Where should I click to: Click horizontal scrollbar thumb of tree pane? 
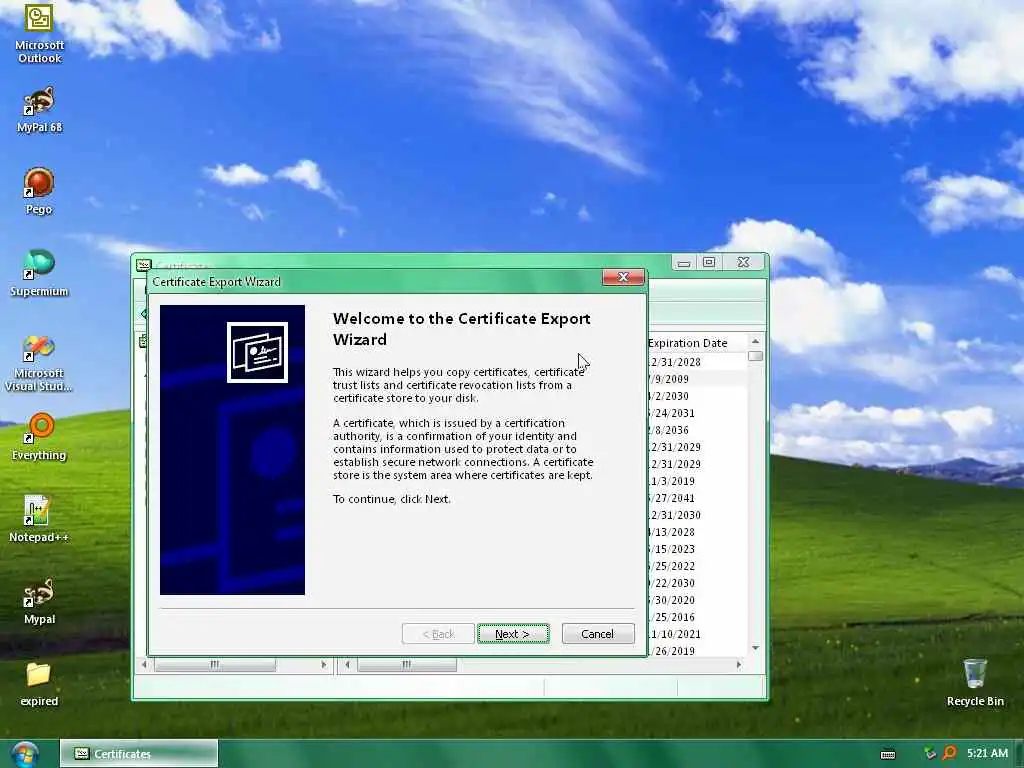coord(215,664)
